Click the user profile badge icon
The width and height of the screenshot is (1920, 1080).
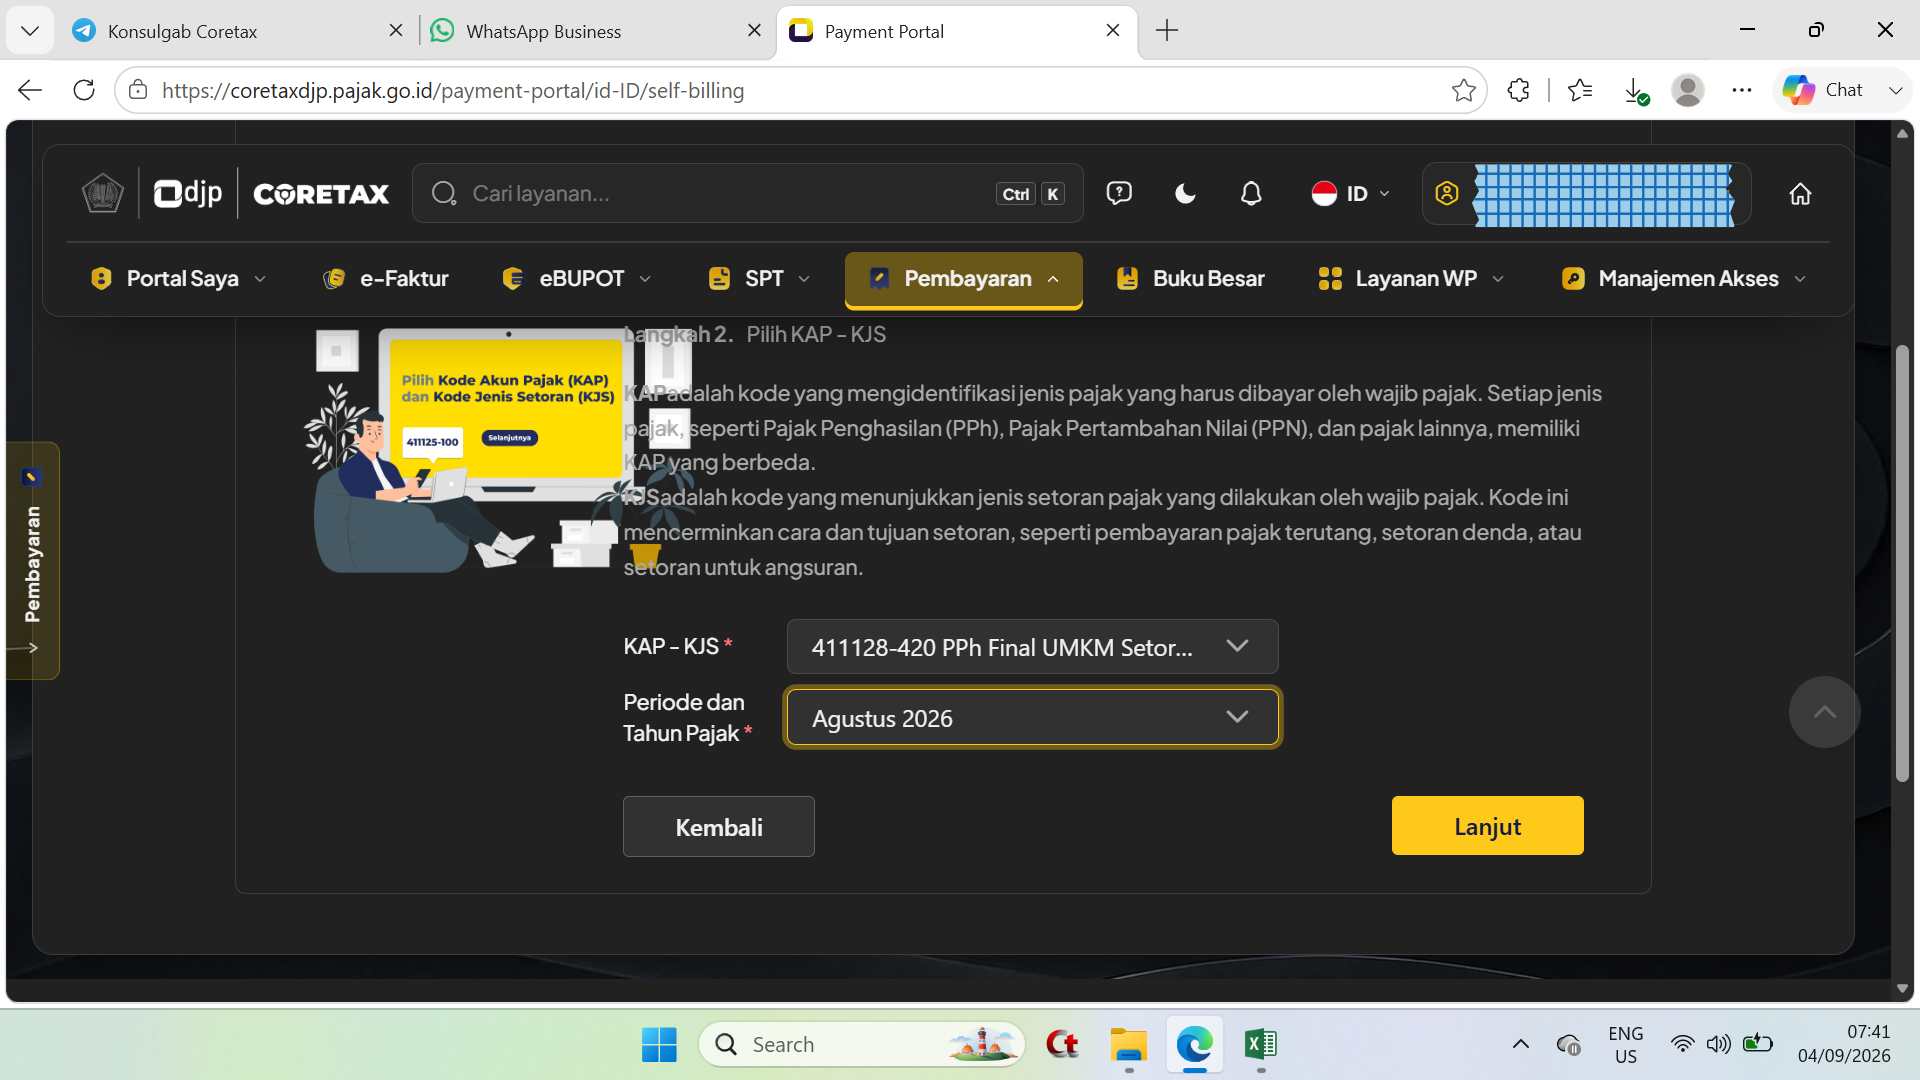click(1447, 193)
